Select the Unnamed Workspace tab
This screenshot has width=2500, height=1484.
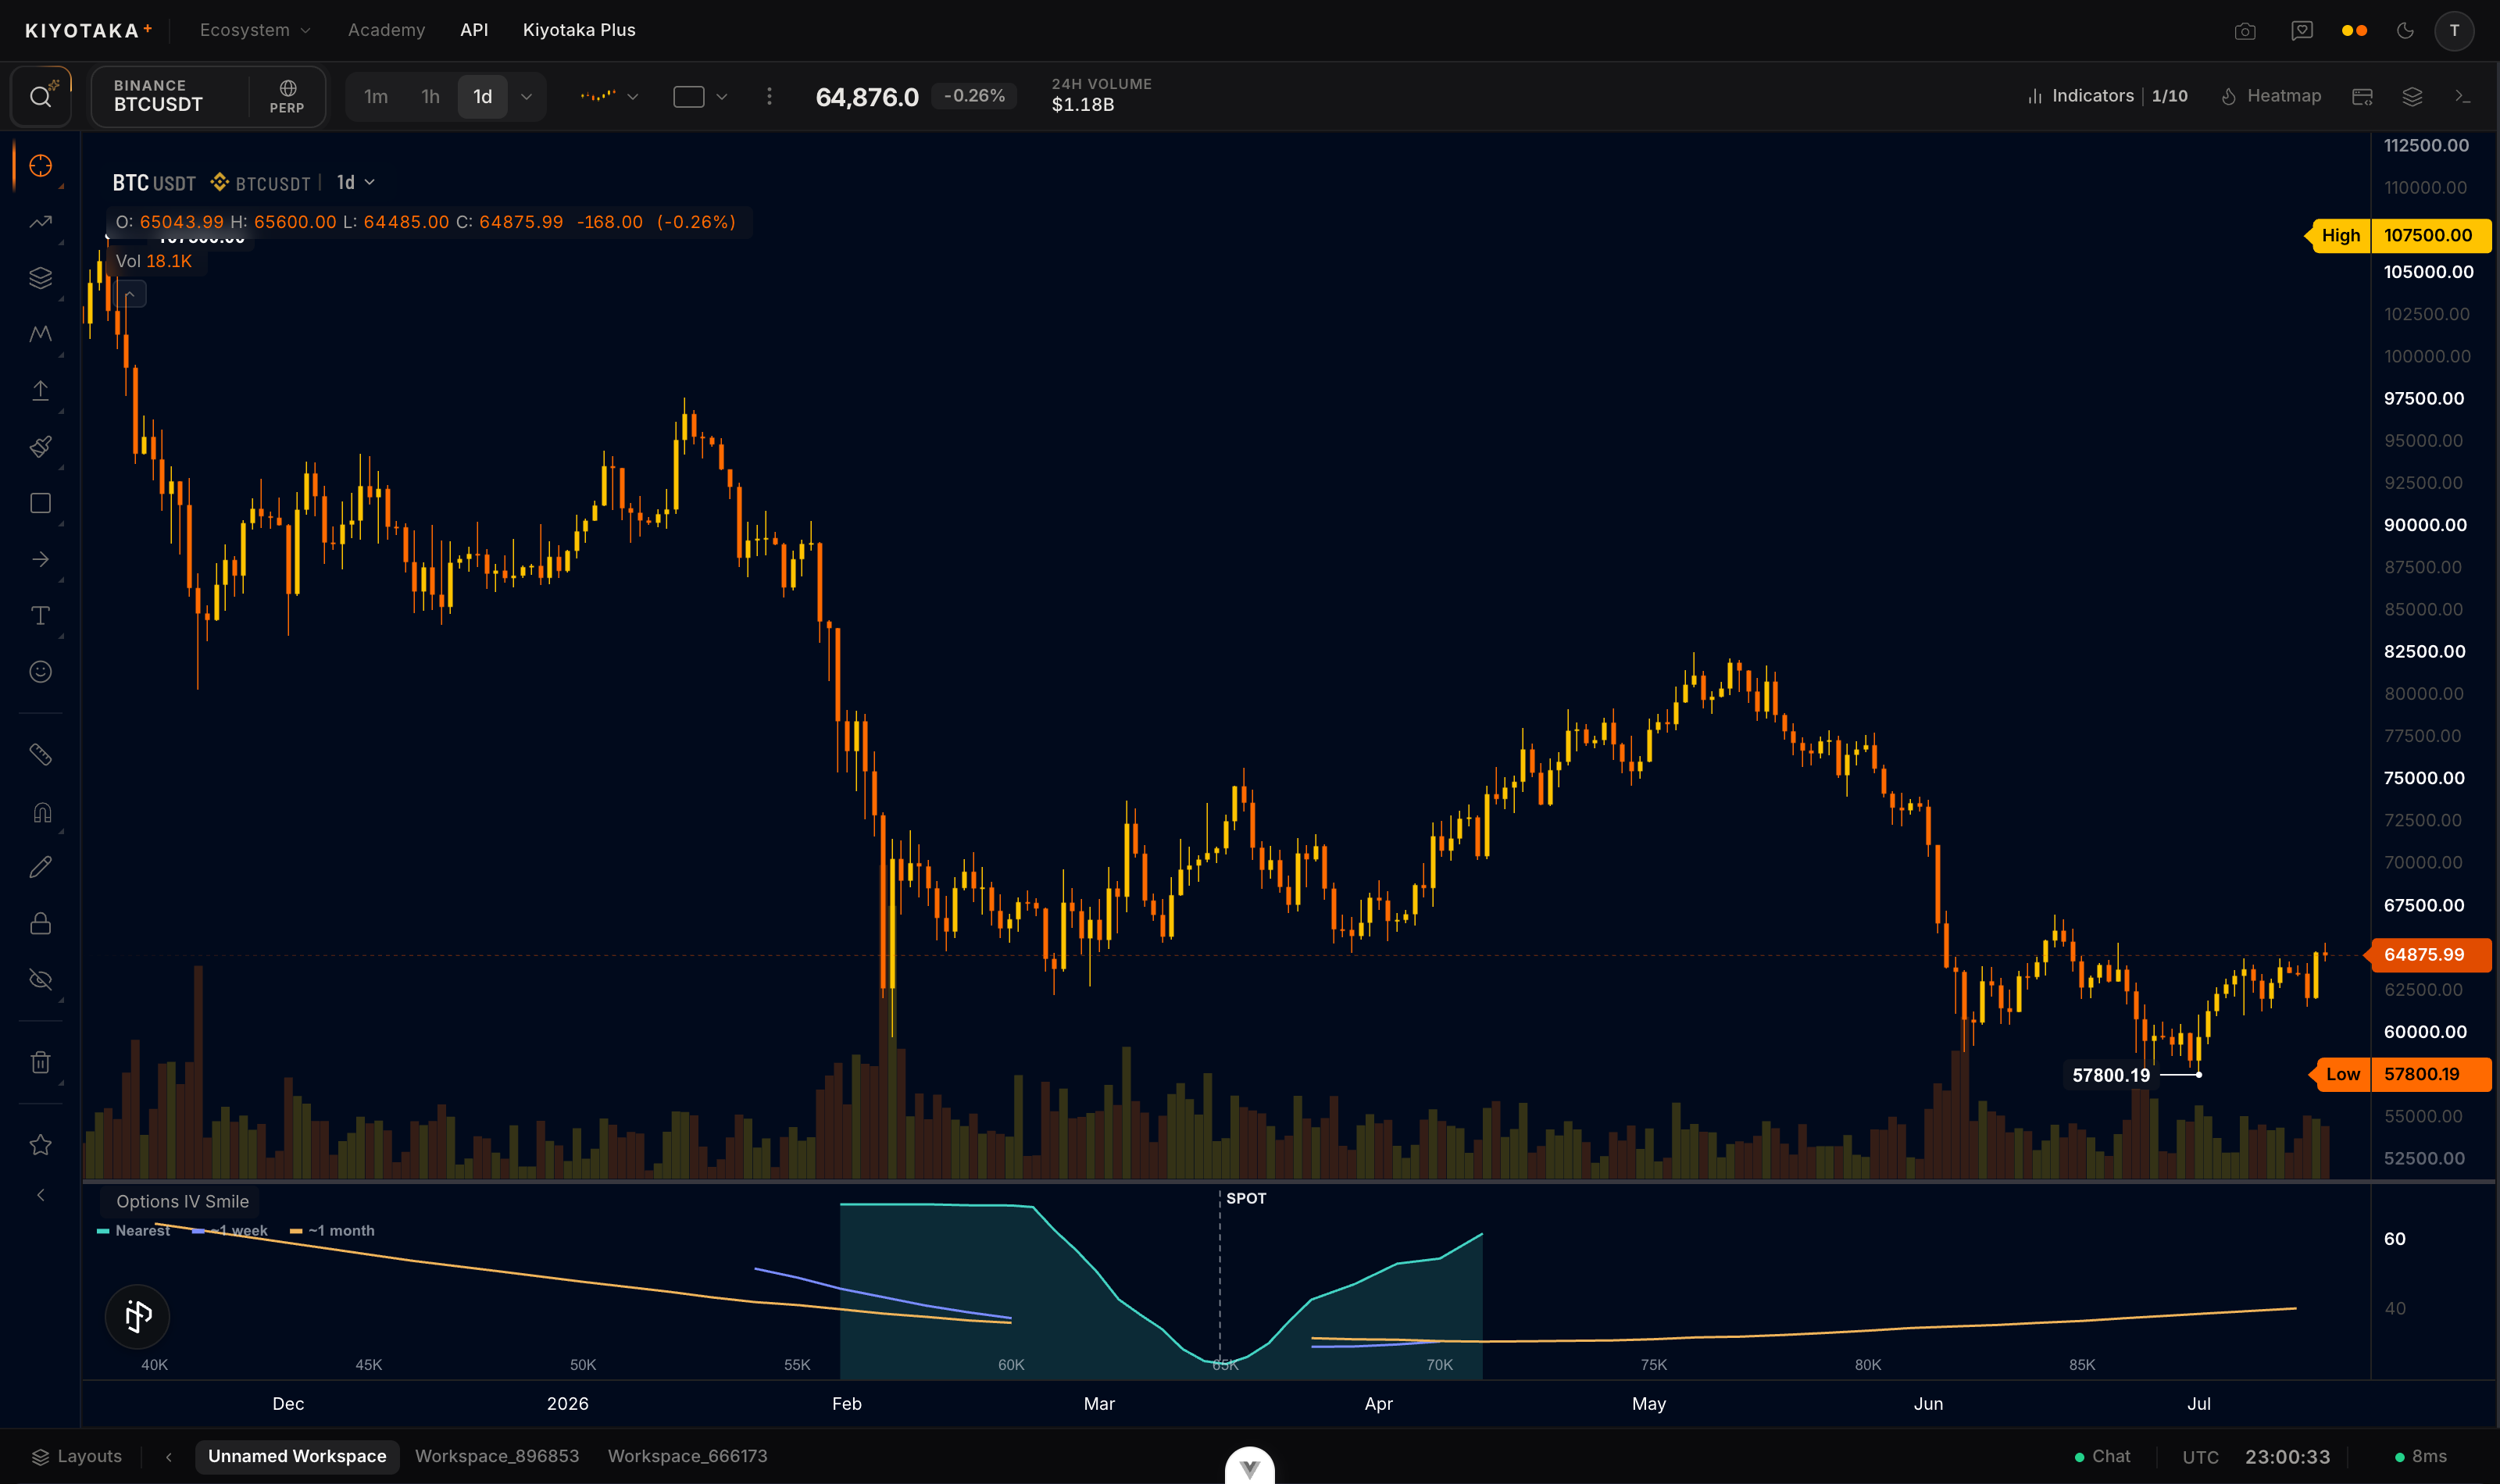[297, 1456]
